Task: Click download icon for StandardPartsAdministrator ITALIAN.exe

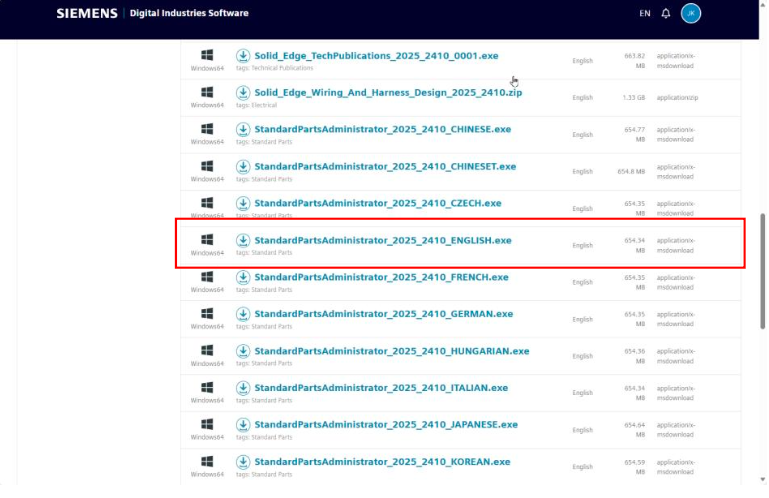Action: (x=243, y=388)
